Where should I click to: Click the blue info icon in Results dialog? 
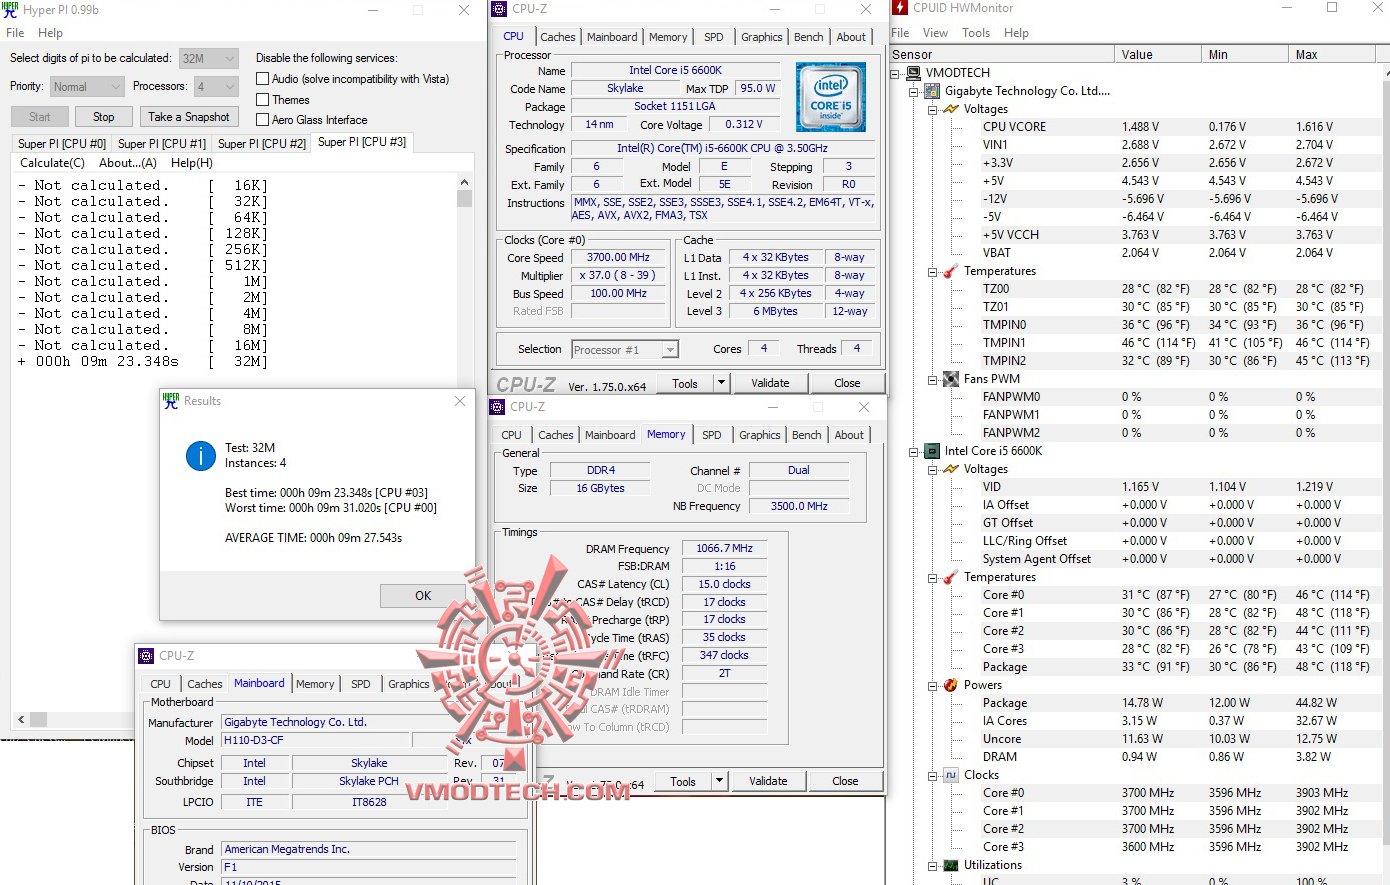[x=201, y=456]
